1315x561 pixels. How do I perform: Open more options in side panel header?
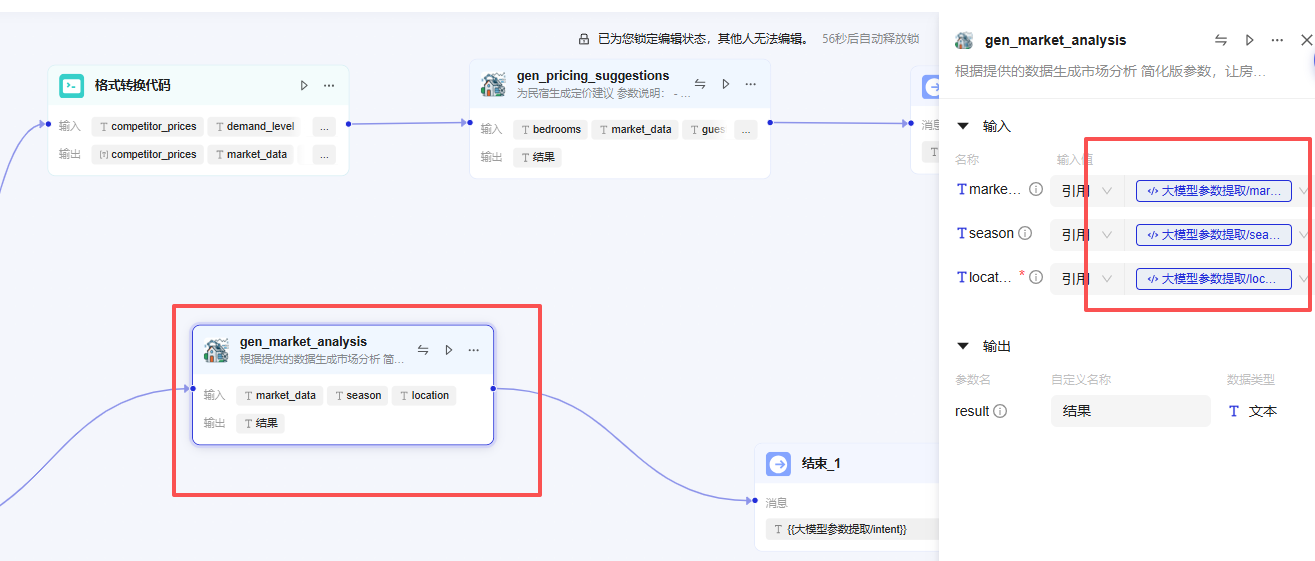[x=1277, y=40]
